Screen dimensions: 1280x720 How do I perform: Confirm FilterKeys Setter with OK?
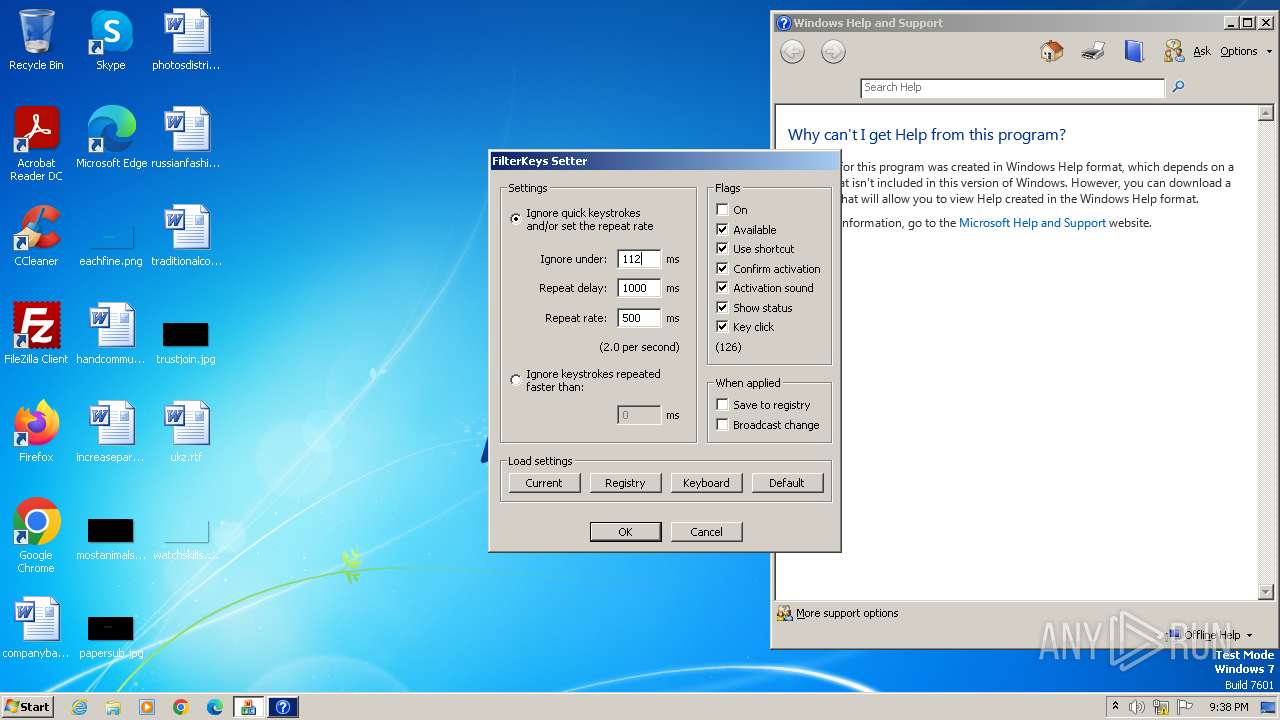pos(625,531)
